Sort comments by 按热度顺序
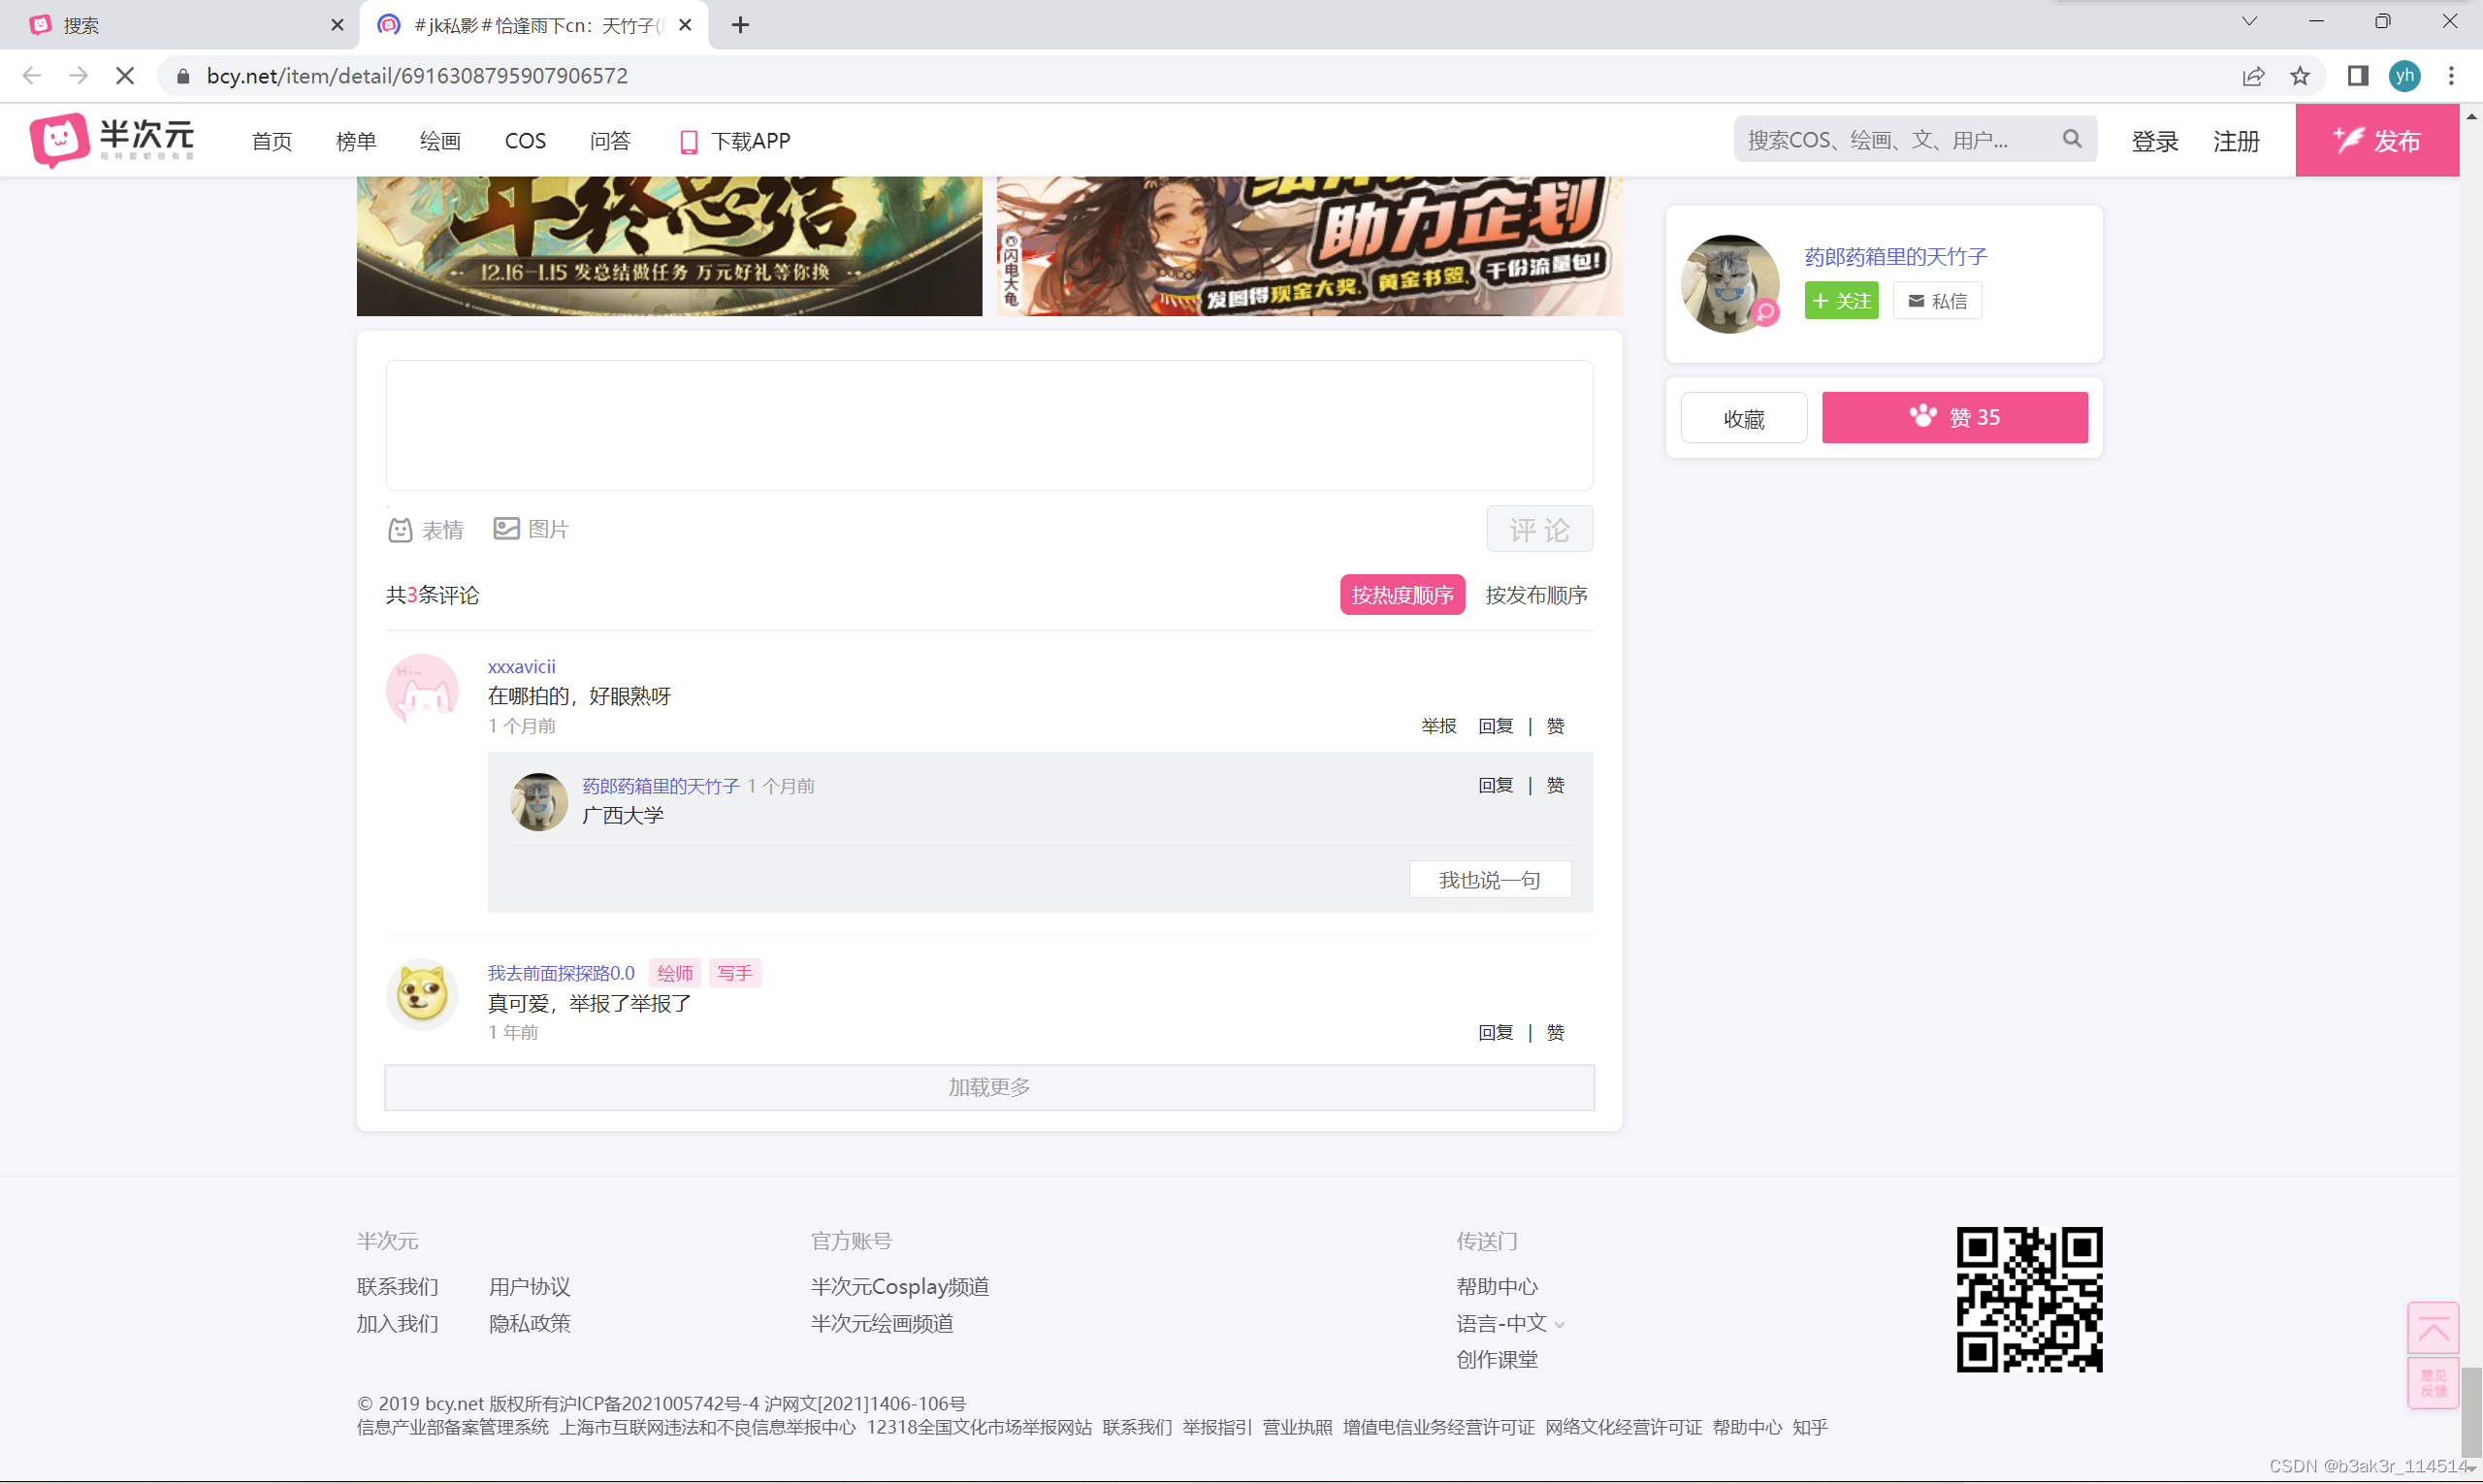2483x1484 pixels. (x=1402, y=595)
